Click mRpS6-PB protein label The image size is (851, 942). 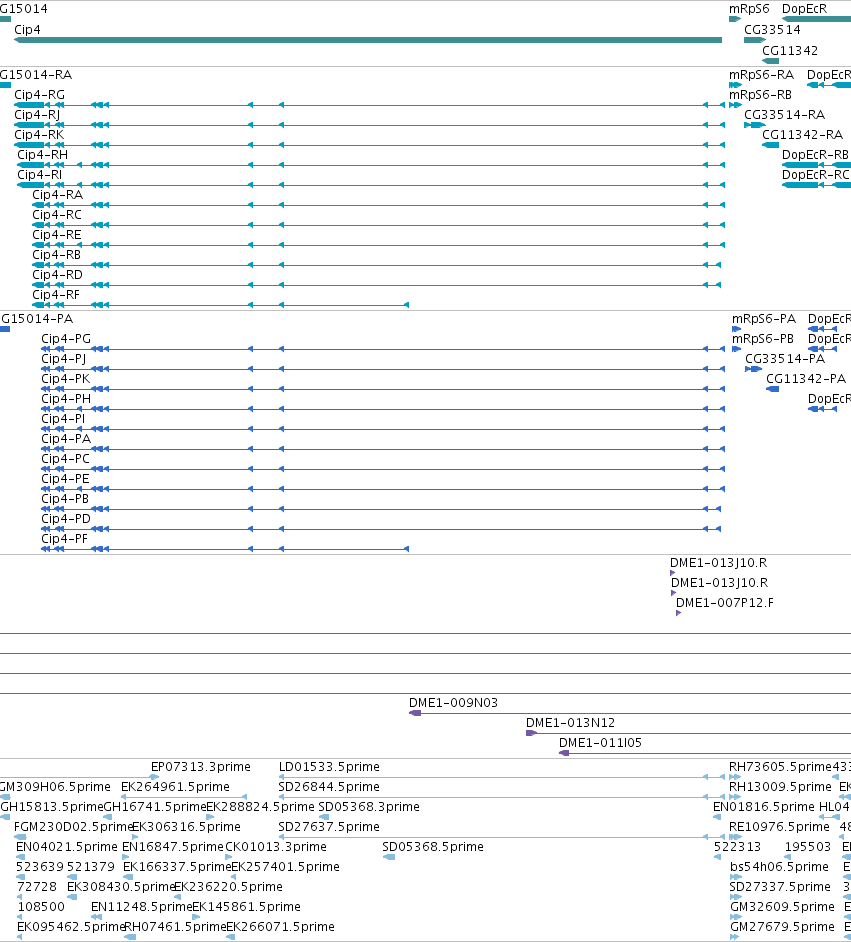[x=763, y=339]
